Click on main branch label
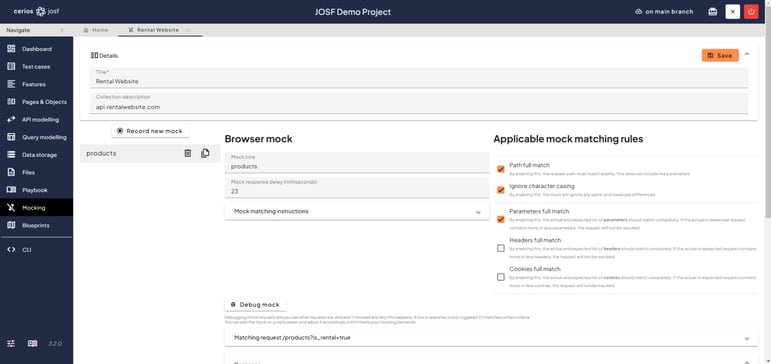This screenshot has width=771, height=364. point(669,12)
